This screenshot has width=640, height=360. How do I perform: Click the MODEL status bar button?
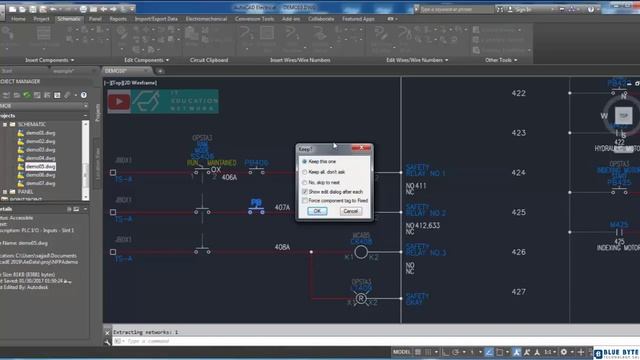pyautogui.click(x=402, y=352)
